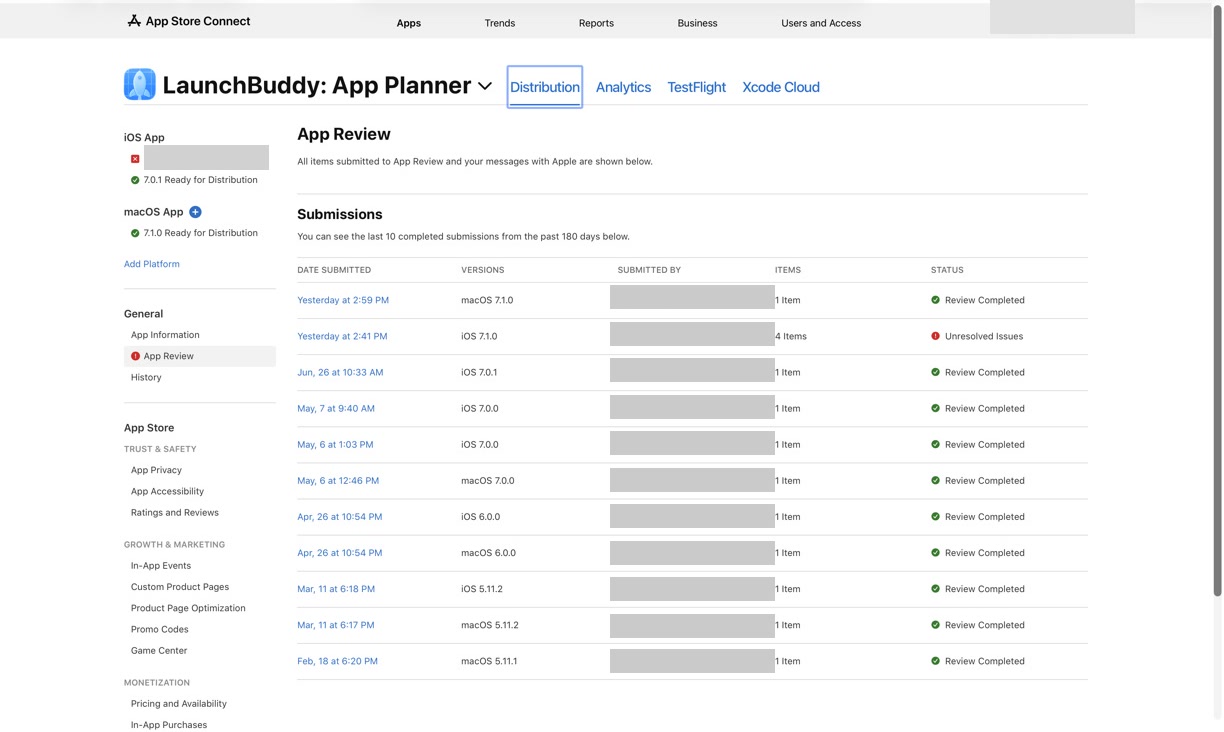This screenshot has width=1224, height=732.
Task: Click the DATE SUBMITTED column header
Action: coord(334,270)
